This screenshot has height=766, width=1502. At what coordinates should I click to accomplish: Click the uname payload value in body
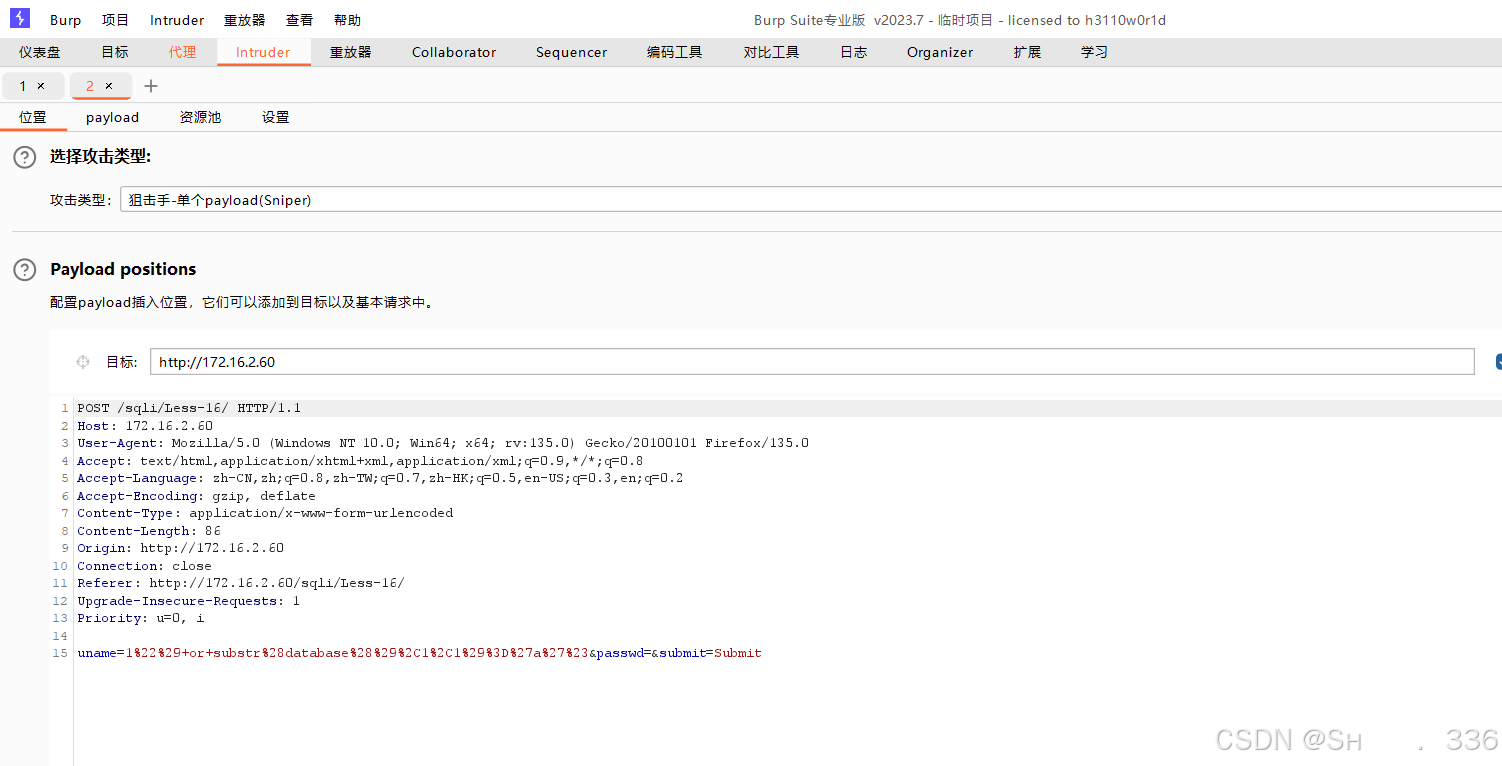357,653
